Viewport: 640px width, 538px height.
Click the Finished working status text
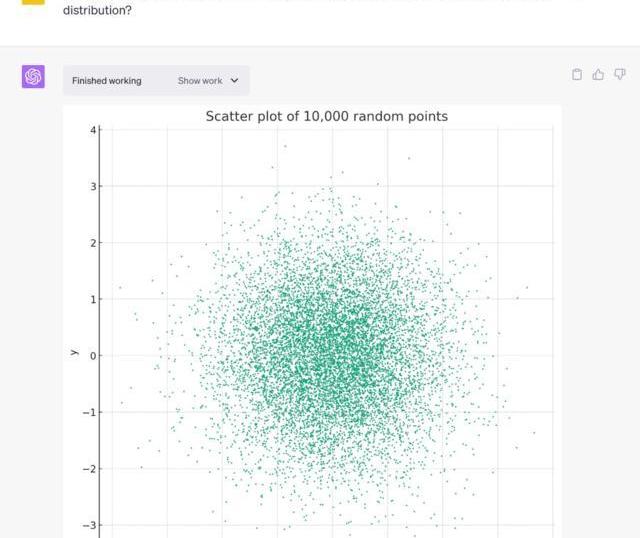(x=107, y=81)
